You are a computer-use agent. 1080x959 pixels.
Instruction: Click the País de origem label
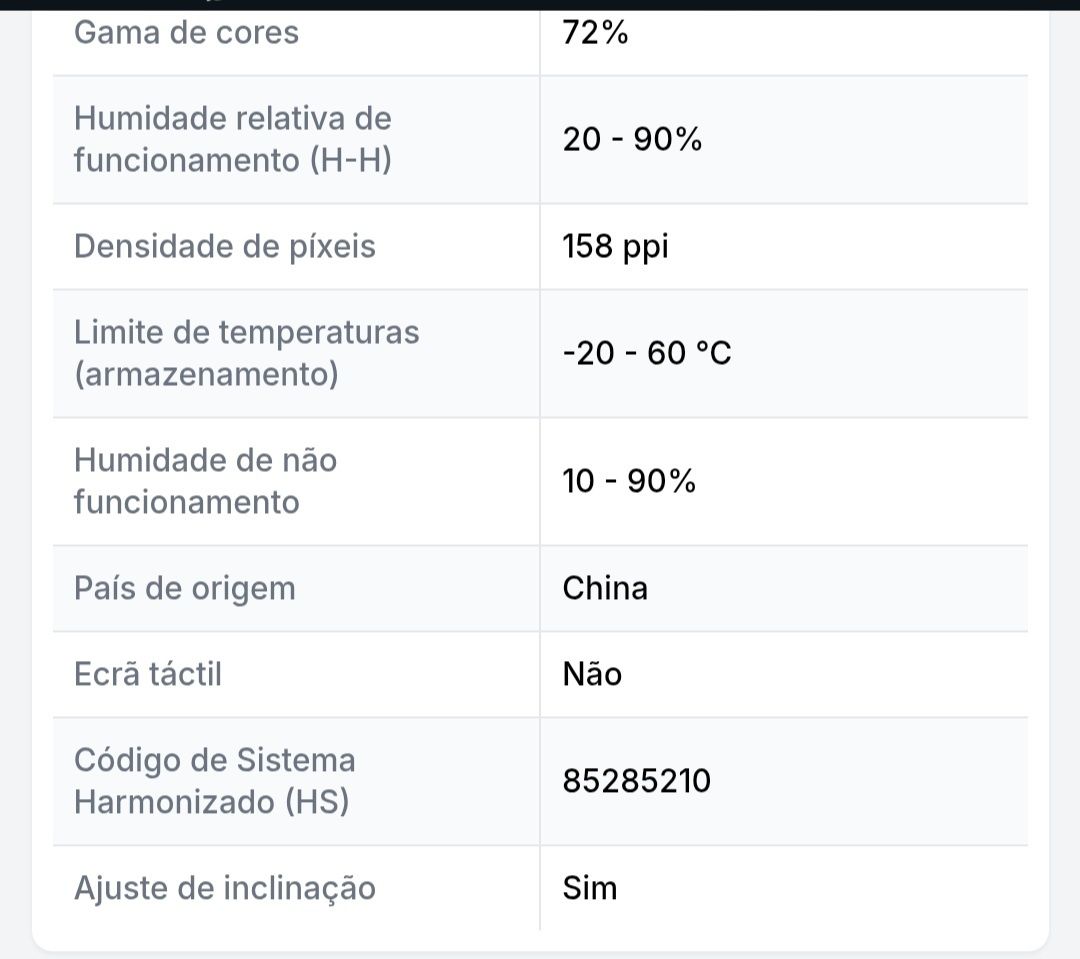[x=185, y=589]
